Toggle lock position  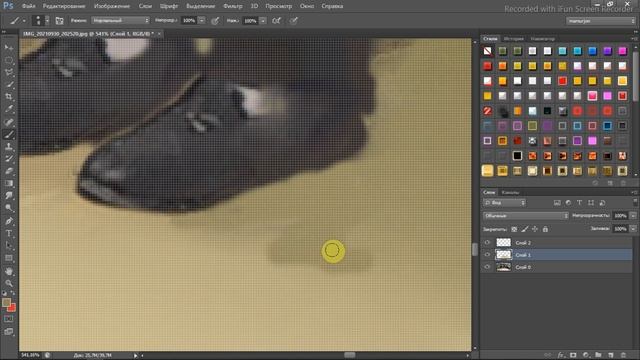535,229
